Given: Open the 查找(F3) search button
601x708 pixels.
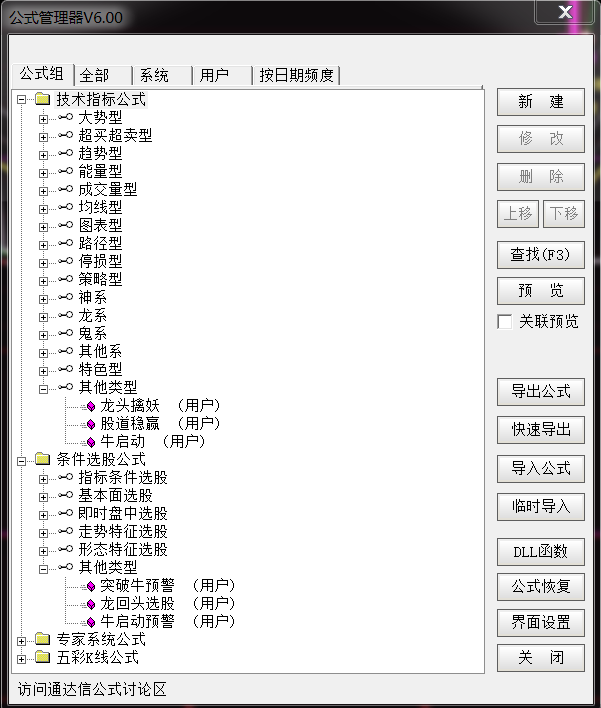Looking at the screenshot, I should click(540, 254).
